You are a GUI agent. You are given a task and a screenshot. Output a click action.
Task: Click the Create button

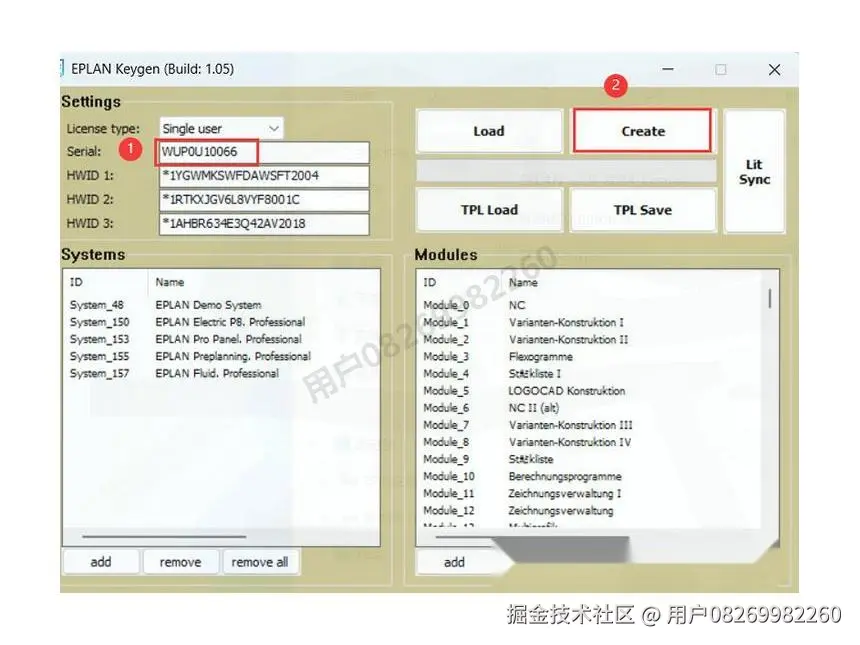(x=642, y=131)
